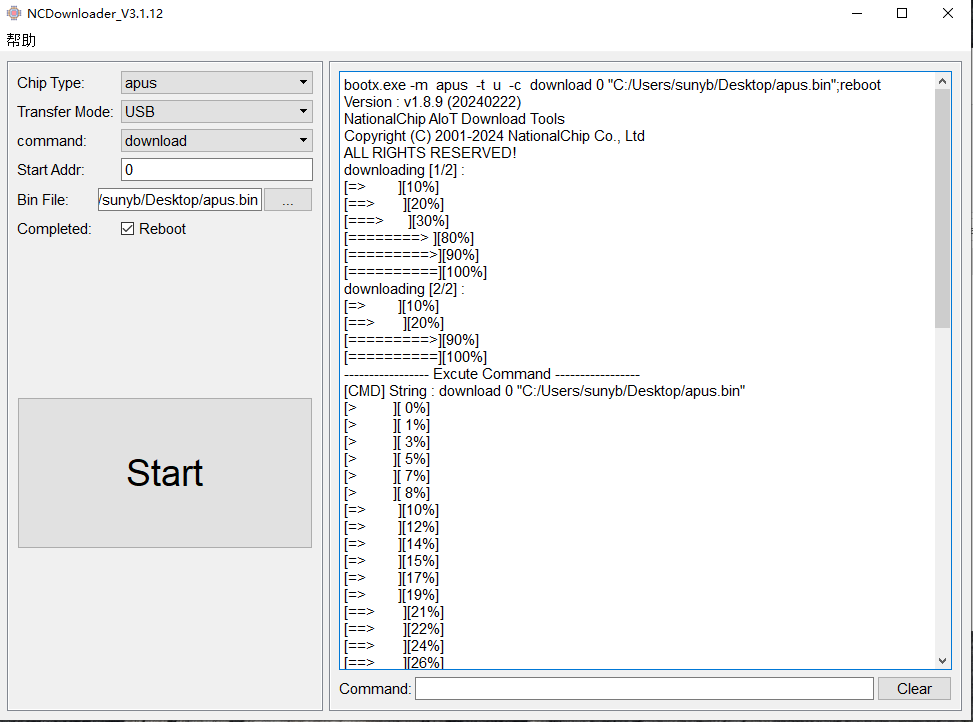Image resolution: width=973 pixels, height=722 pixels.
Task: Toggle the Reboot checkbox
Action: 128,229
